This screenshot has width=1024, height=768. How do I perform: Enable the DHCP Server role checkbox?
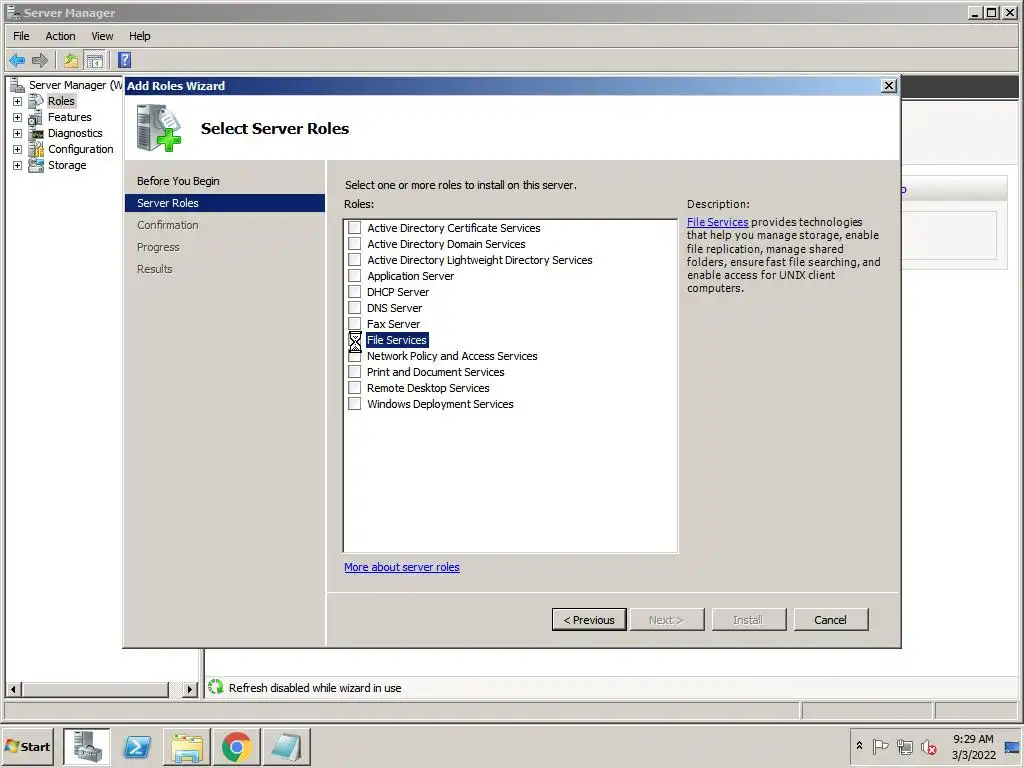pos(355,291)
